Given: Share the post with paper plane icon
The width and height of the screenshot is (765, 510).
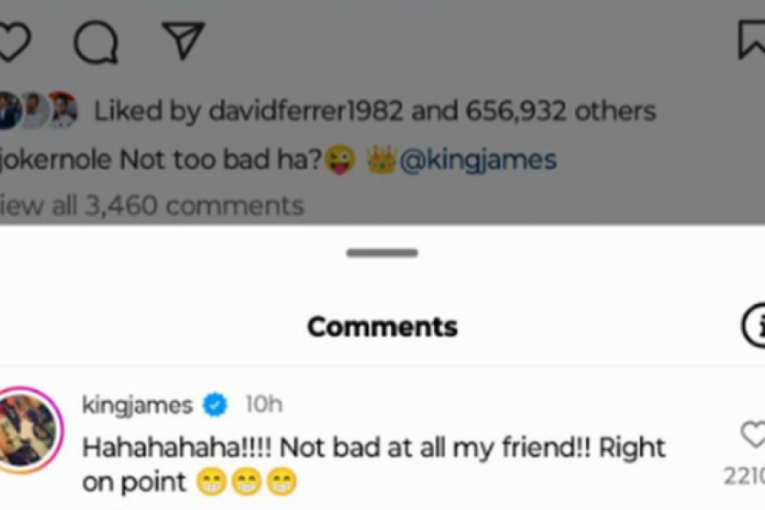Looking at the screenshot, I should 183,40.
